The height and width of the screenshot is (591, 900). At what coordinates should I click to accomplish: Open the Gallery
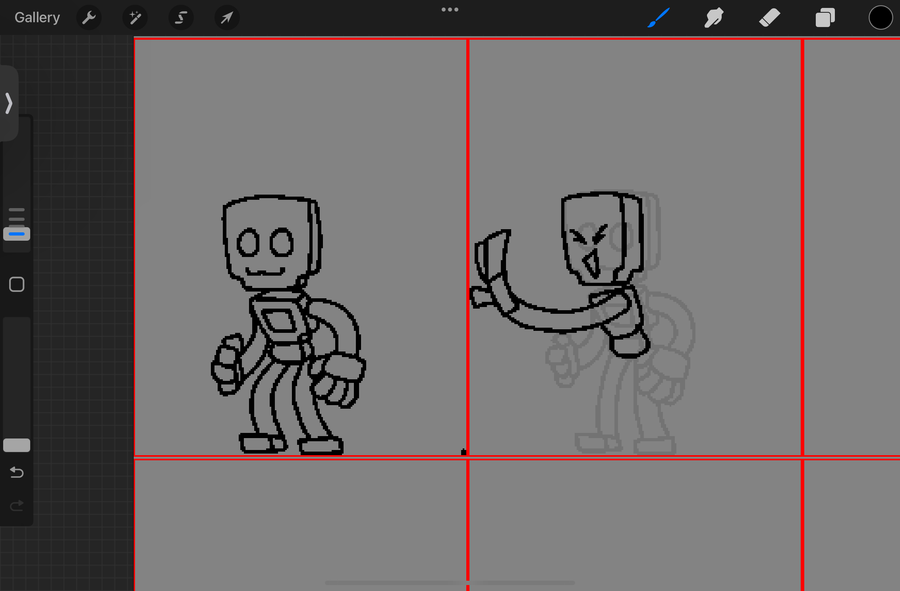[x=37, y=18]
